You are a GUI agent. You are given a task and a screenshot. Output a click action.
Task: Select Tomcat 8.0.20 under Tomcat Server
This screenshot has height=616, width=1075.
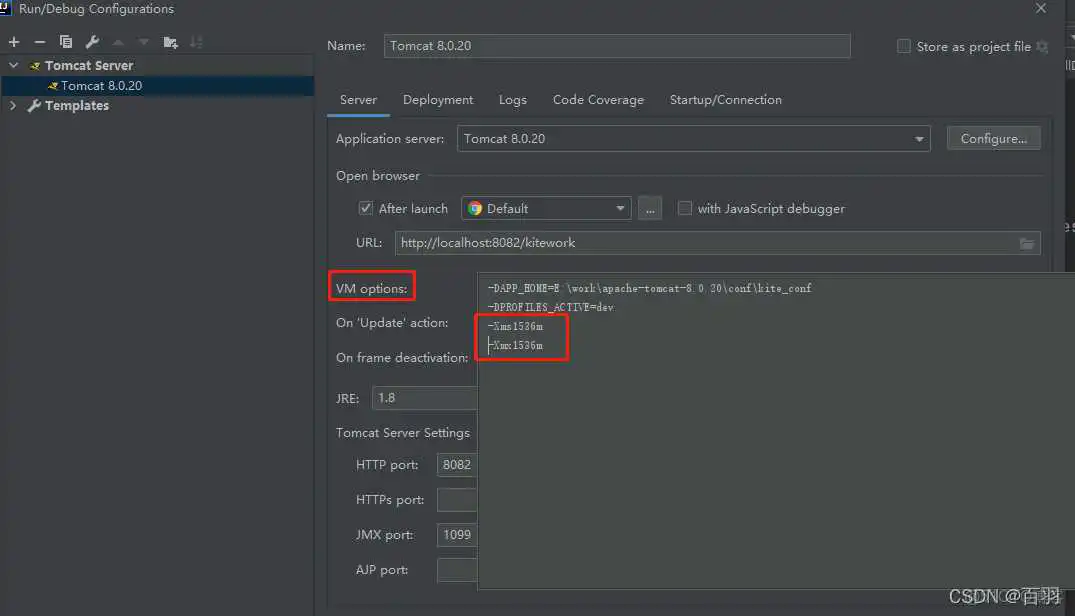(x=100, y=85)
